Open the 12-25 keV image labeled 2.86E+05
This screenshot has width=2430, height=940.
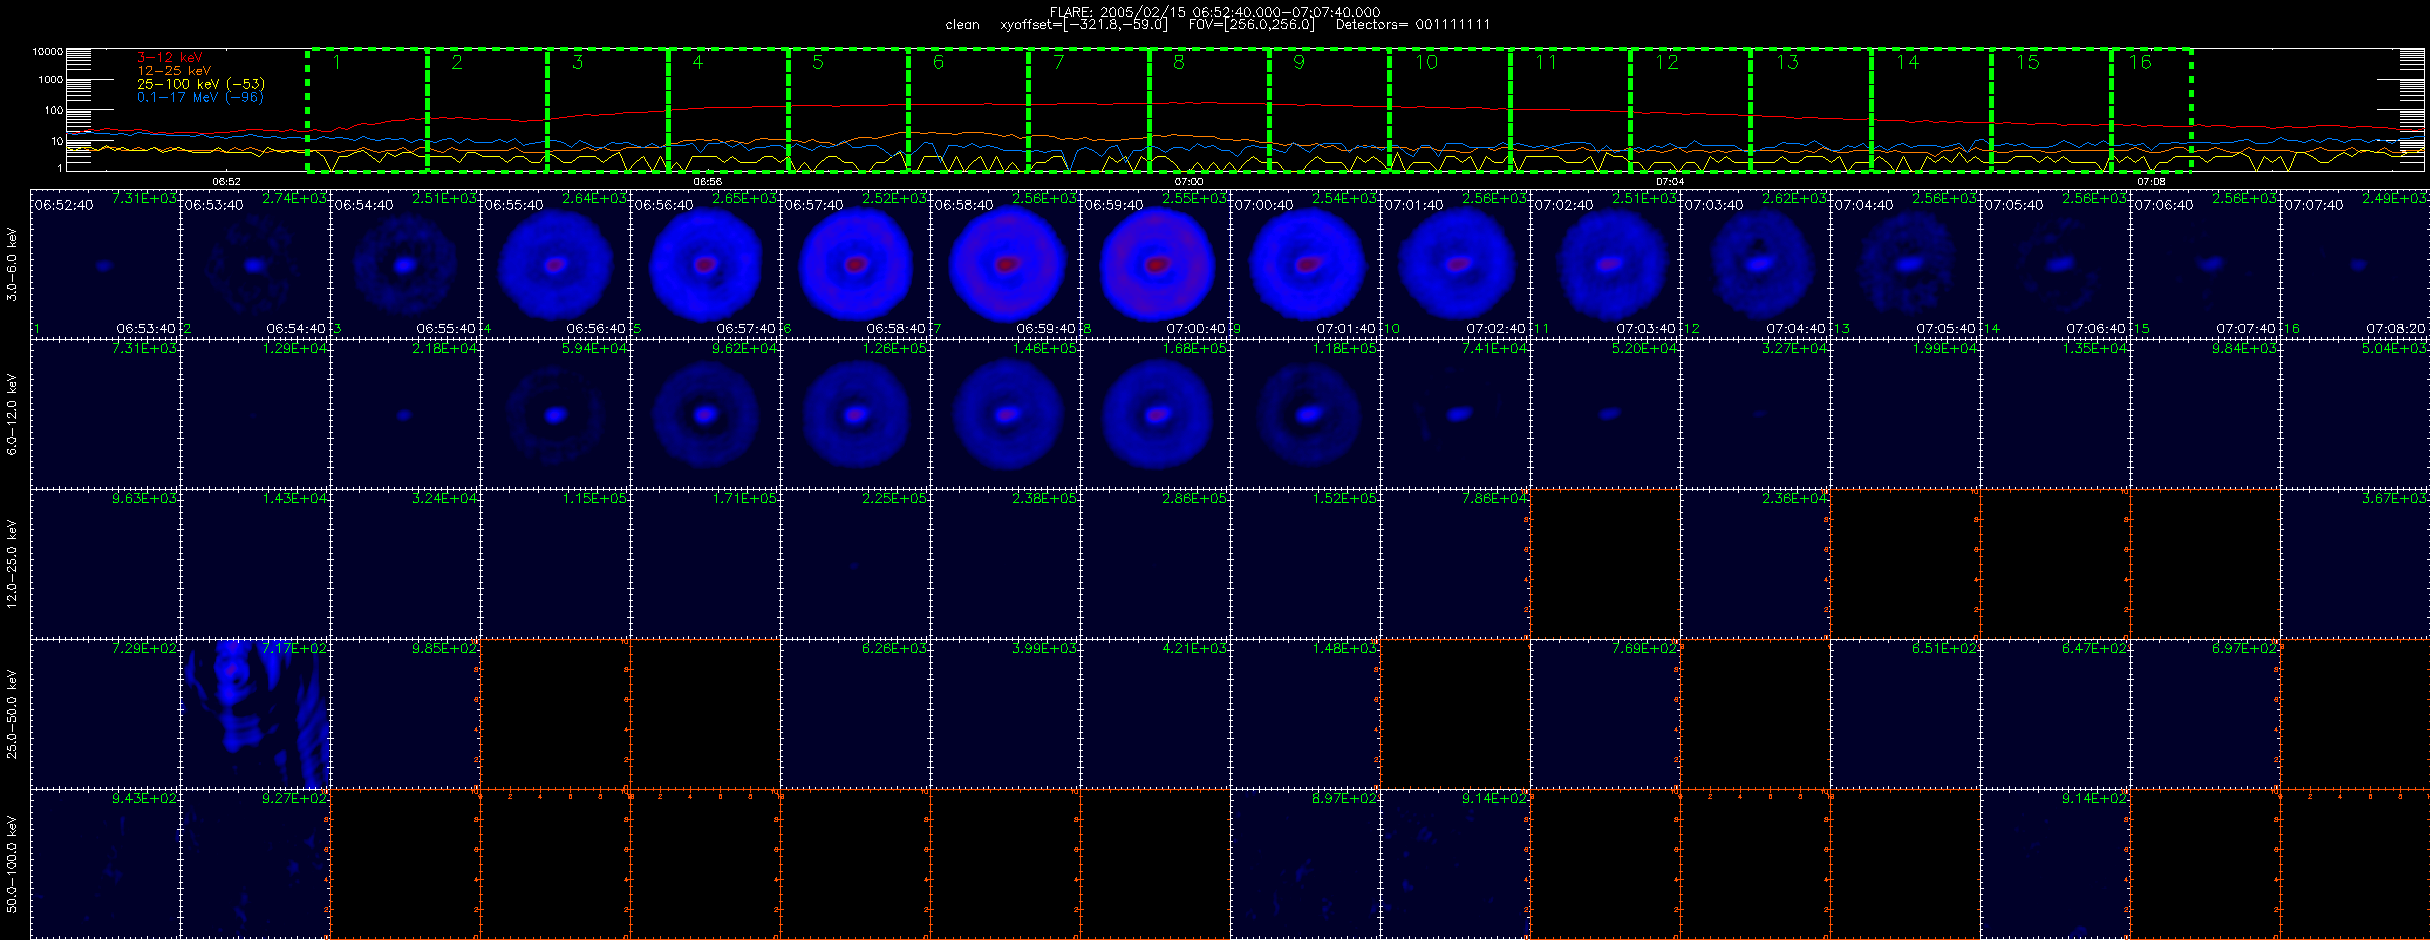[x=1155, y=564]
